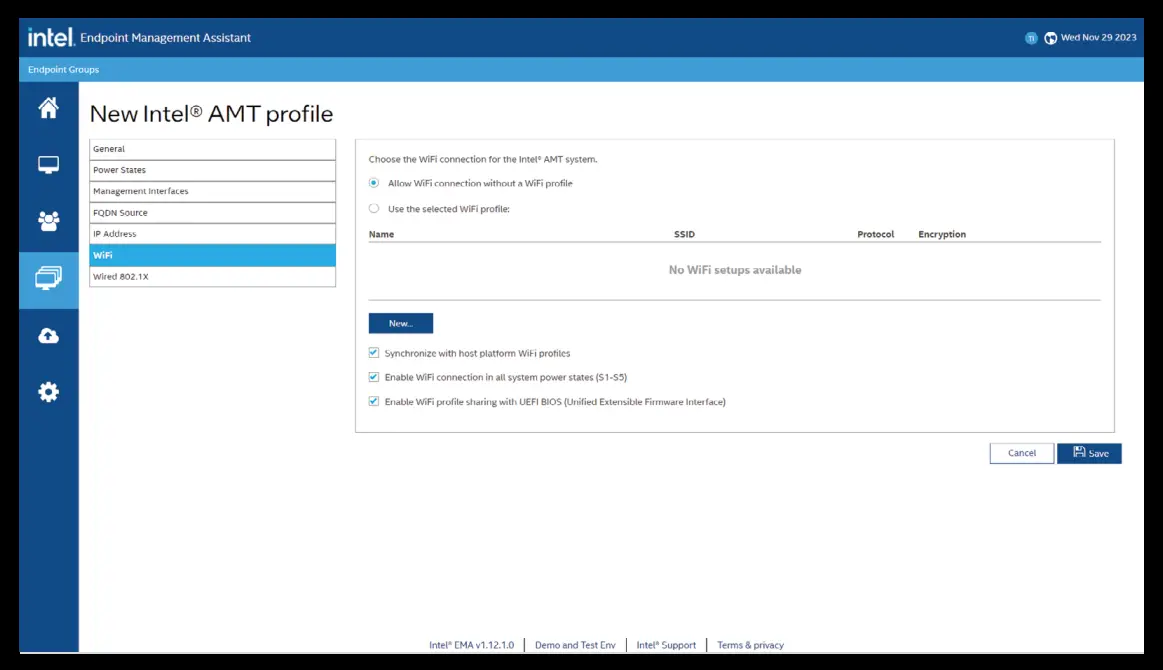Open Endpoint Groups stacked monitors icon
The height and width of the screenshot is (670, 1163).
coord(48,278)
